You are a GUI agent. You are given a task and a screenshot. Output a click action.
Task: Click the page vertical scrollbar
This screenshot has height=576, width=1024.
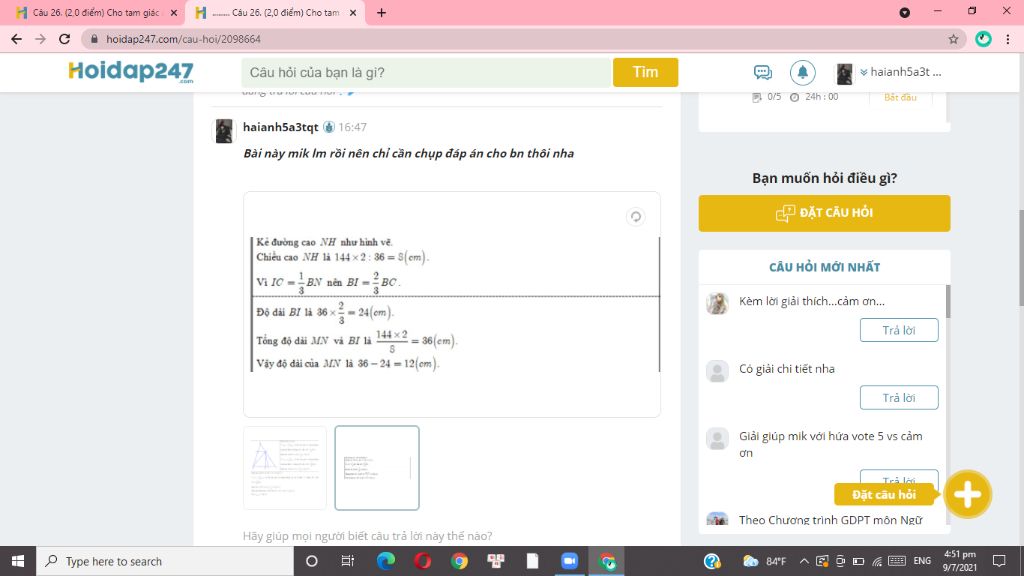[1019, 258]
